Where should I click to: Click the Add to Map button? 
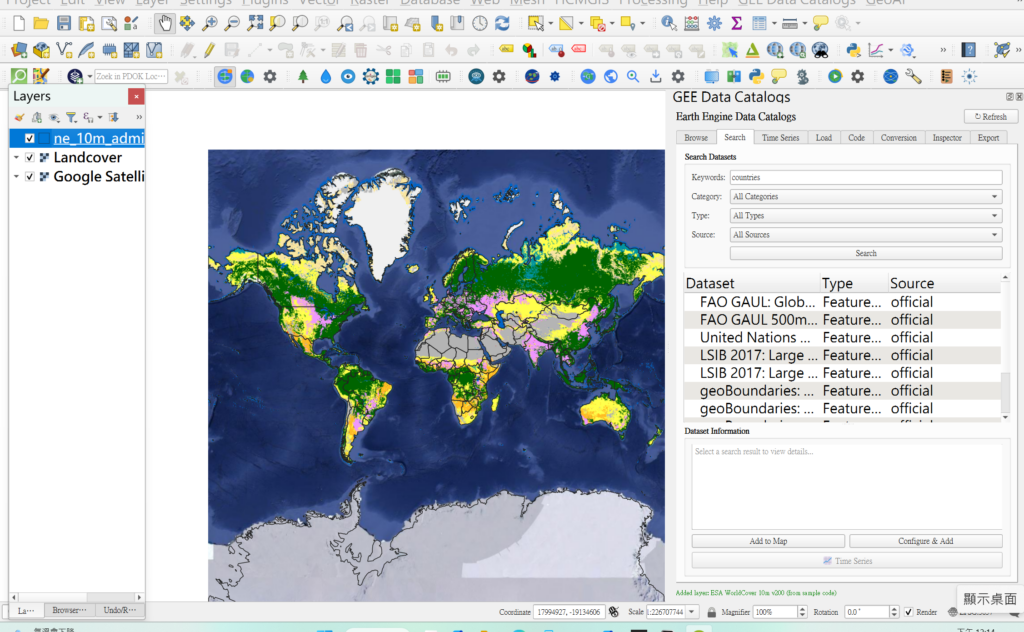click(x=768, y=541)
